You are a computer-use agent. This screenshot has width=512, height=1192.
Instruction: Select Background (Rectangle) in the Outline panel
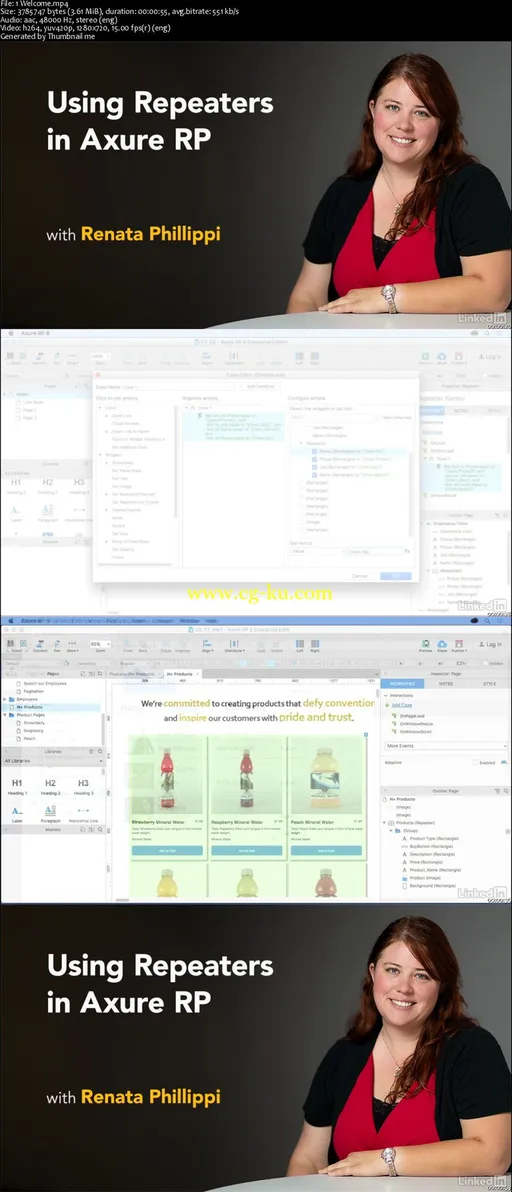pos(433,886)
